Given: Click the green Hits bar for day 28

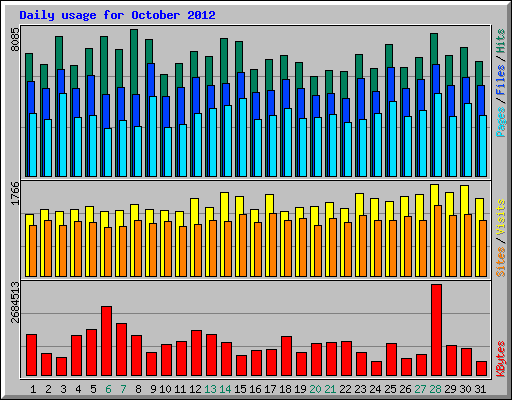Looking at the screenshot, I should pyautogui.click(x=434, y=49).
